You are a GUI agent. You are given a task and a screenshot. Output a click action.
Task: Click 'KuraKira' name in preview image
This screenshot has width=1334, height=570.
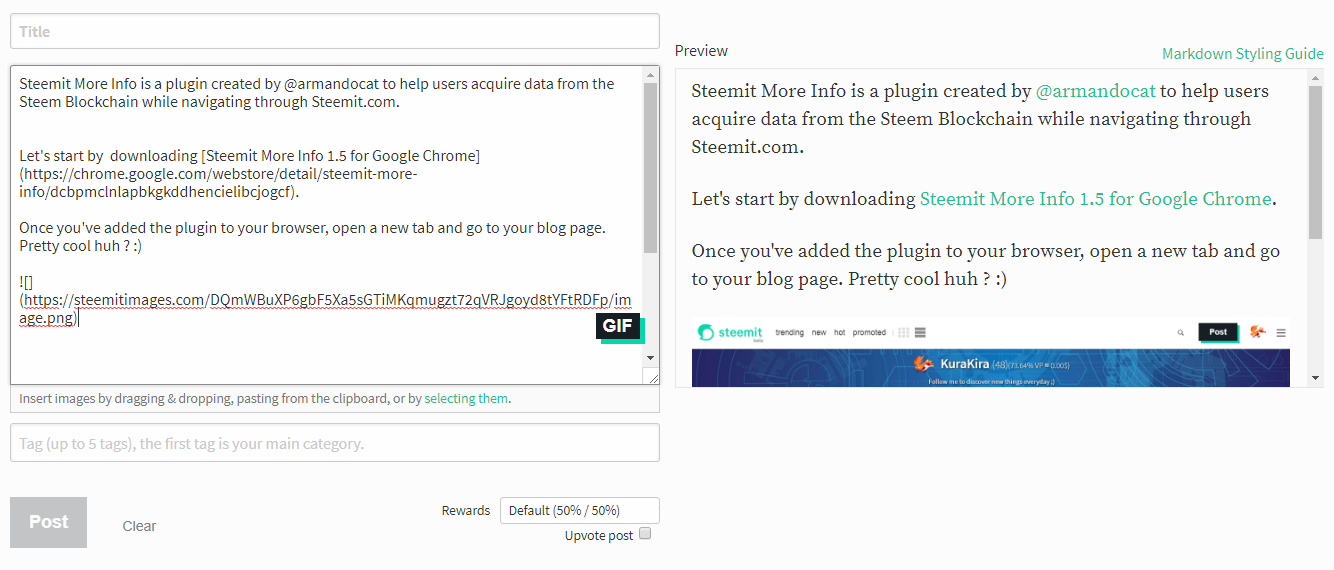point(965,365)
